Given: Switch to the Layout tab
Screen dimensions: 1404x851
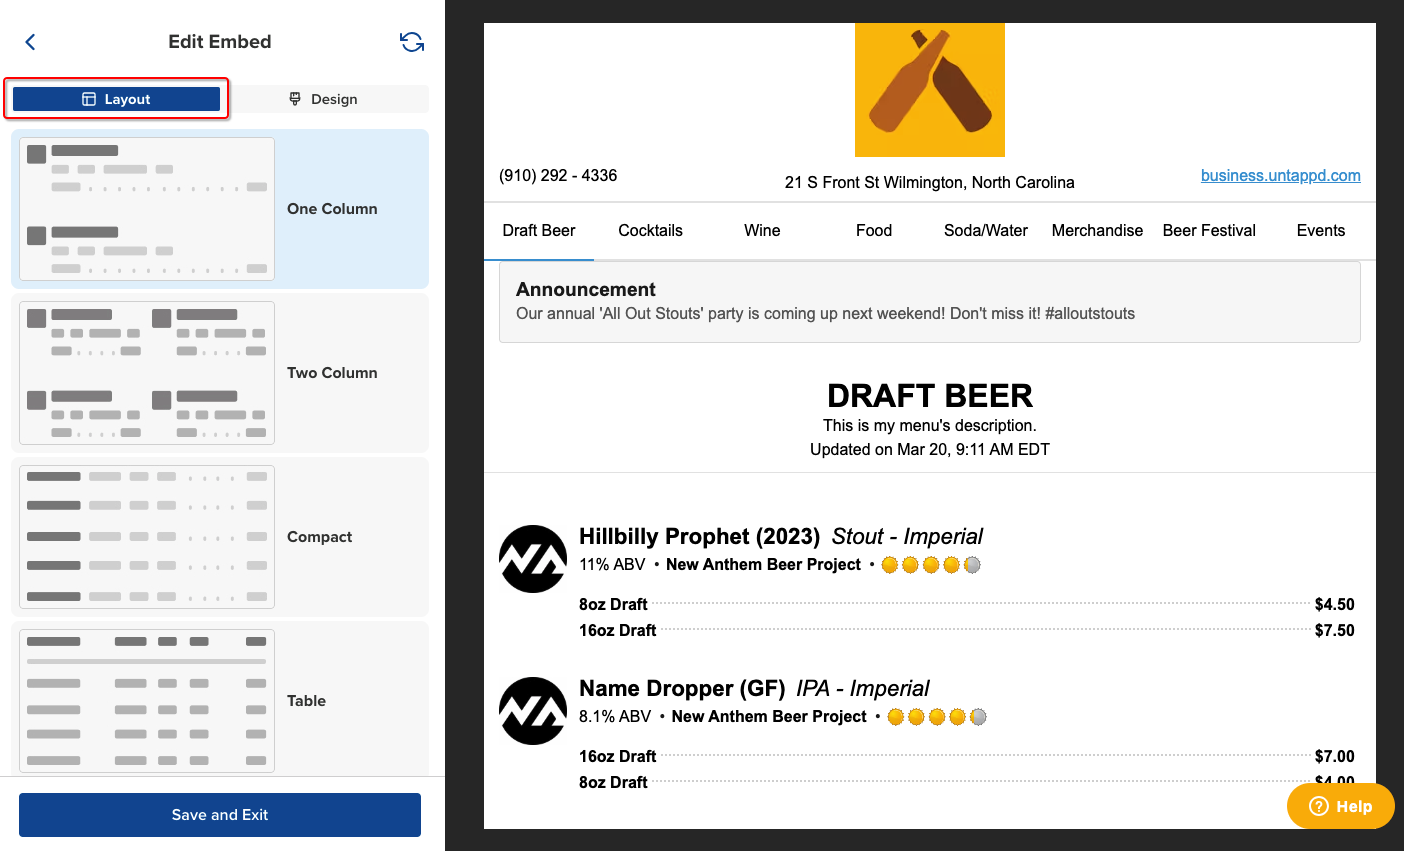Looking at the screenshot, I should pos(116,99).
